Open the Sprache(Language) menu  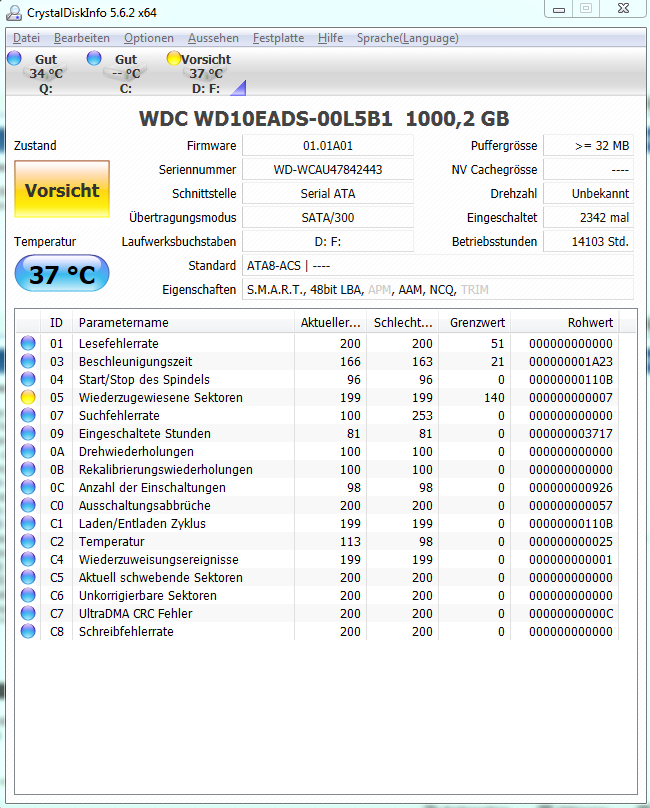click(408, 38)
